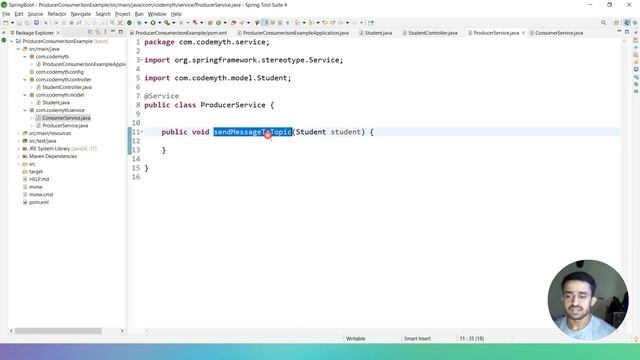Click the External Tools run icon
The height and width of the screenshot is (360, 640).
167,23
